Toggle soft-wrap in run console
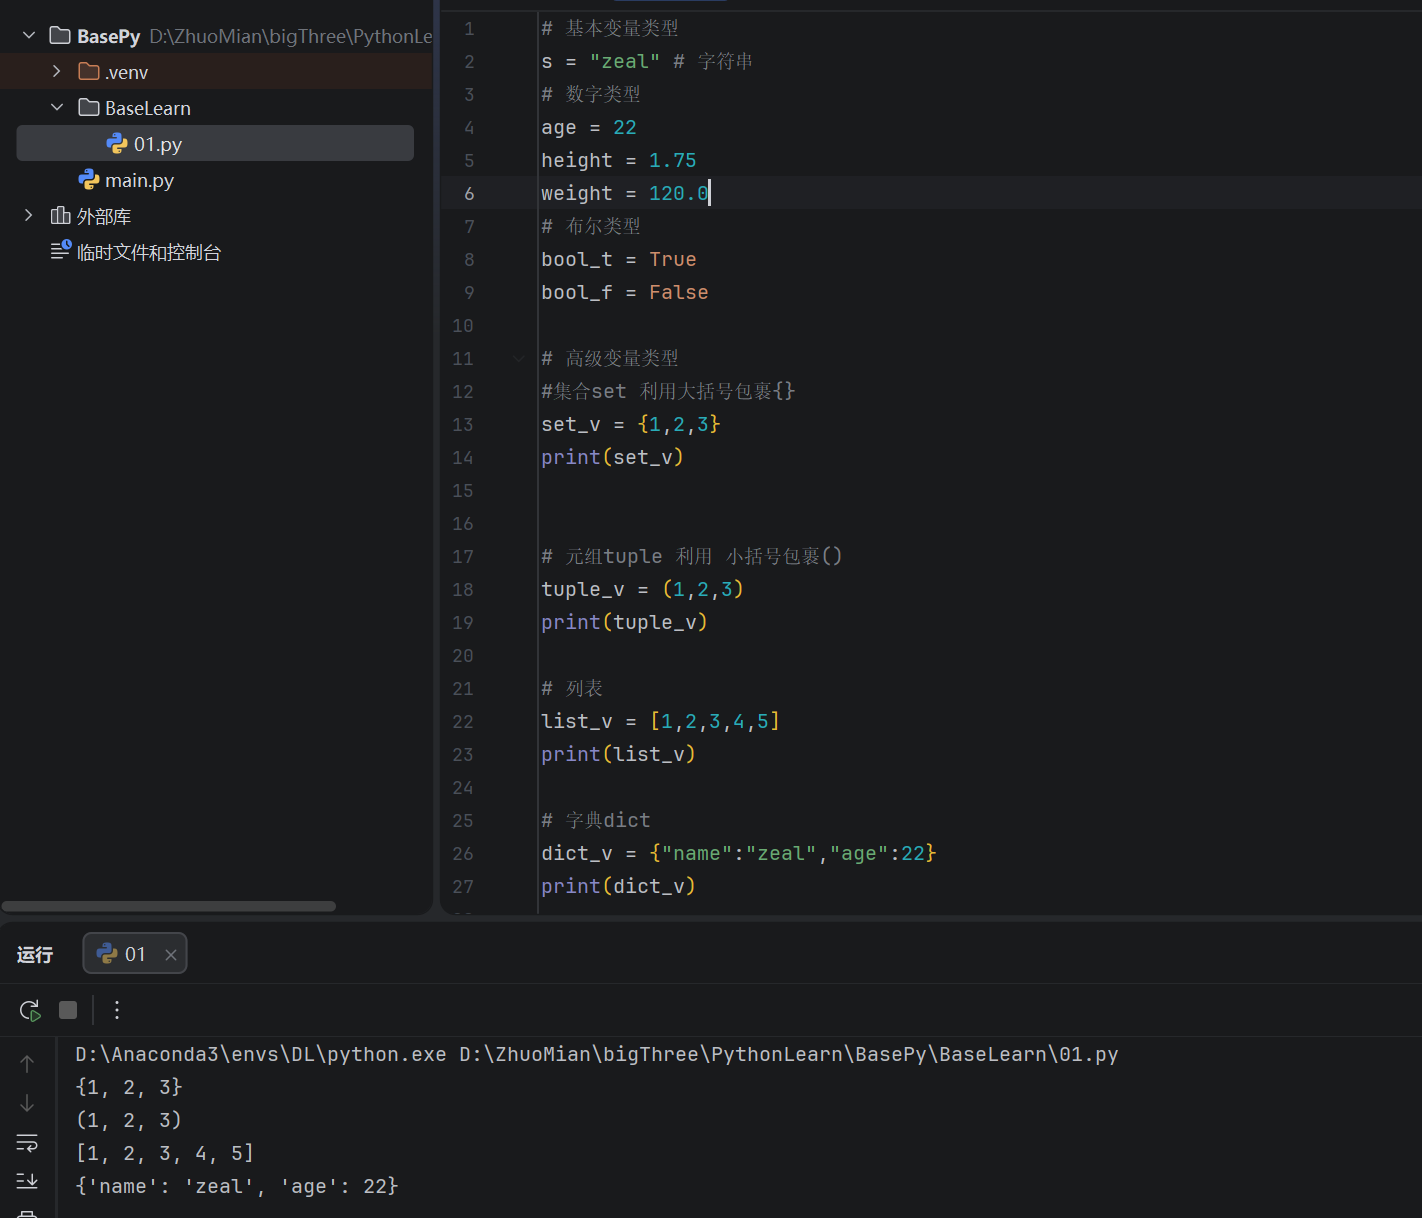The image size is (1422, 1218). coord(27,1142)
